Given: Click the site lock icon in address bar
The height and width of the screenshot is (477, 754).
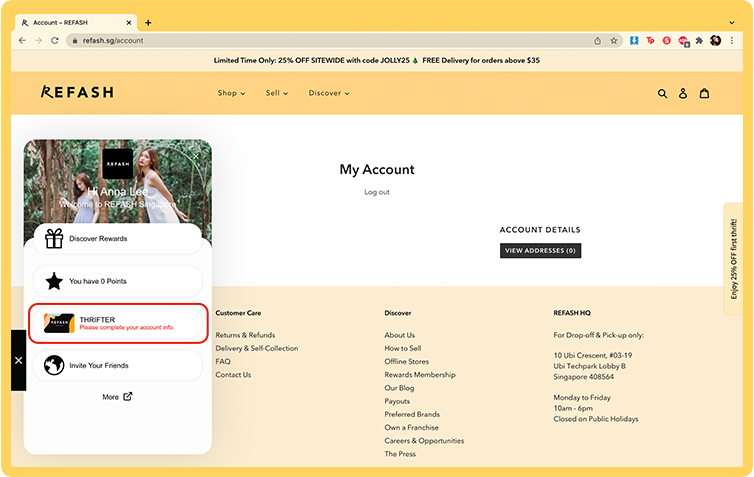Looking at the screenshot, I should 75,41.
